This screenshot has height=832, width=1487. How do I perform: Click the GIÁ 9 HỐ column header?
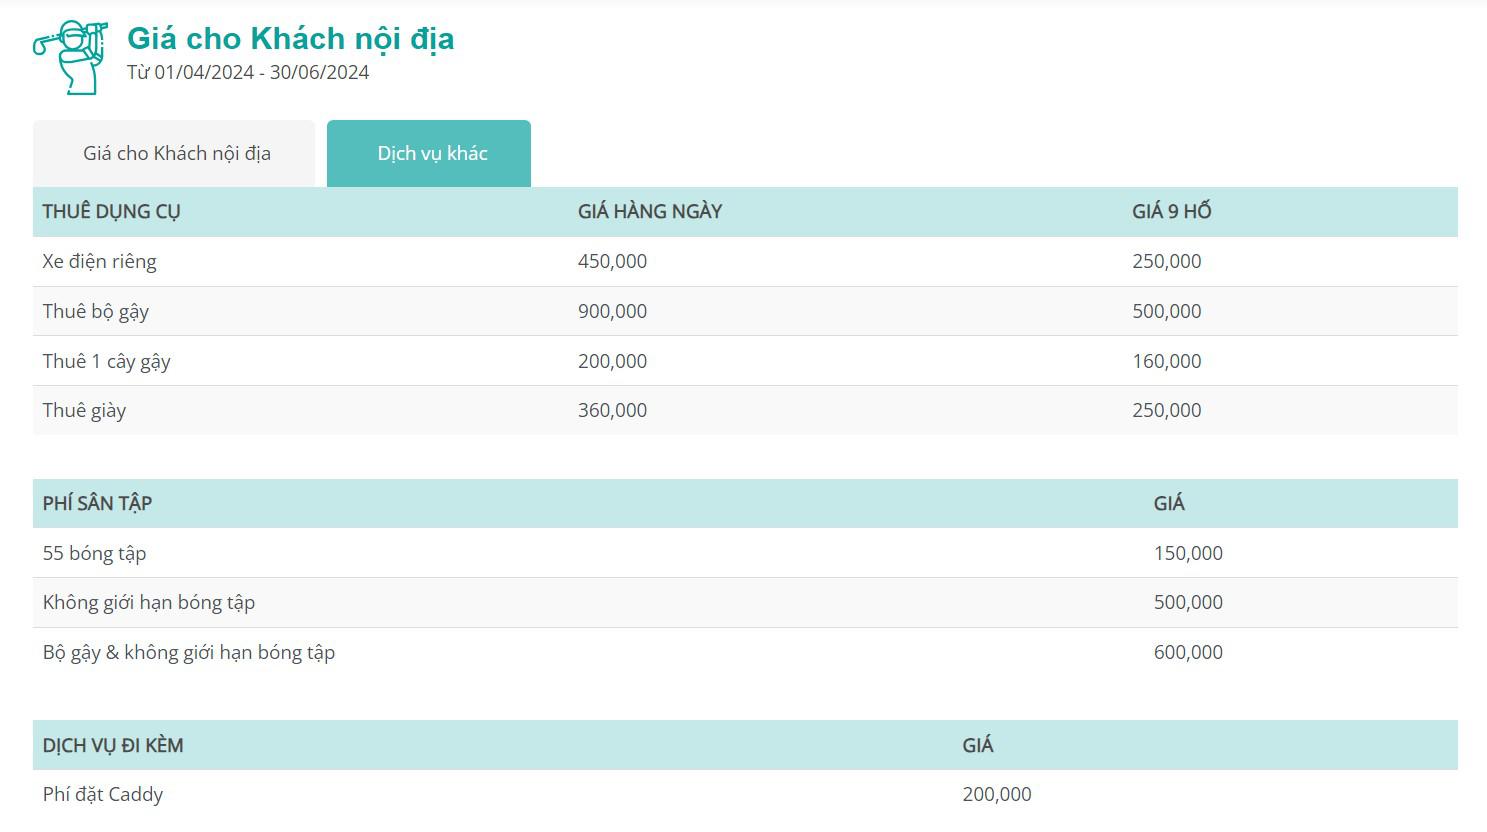click(x=1171, y=211)
